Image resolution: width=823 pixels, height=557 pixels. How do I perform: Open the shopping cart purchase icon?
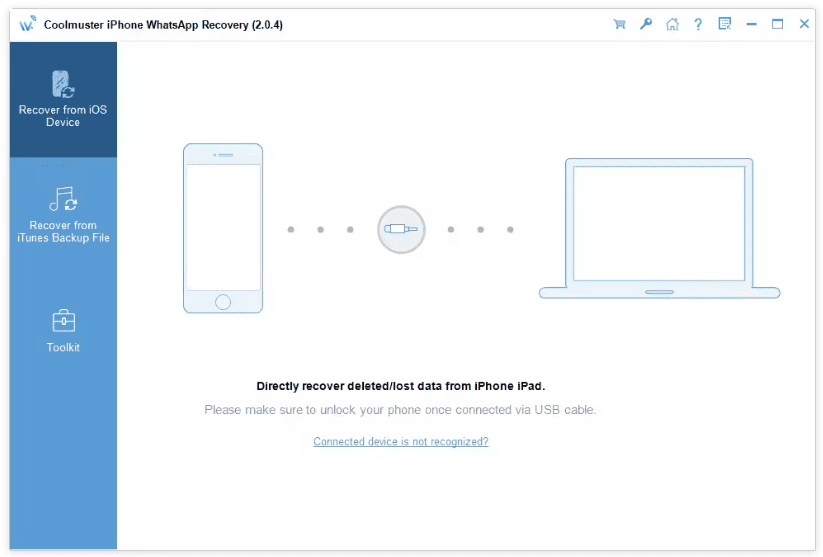619,24
